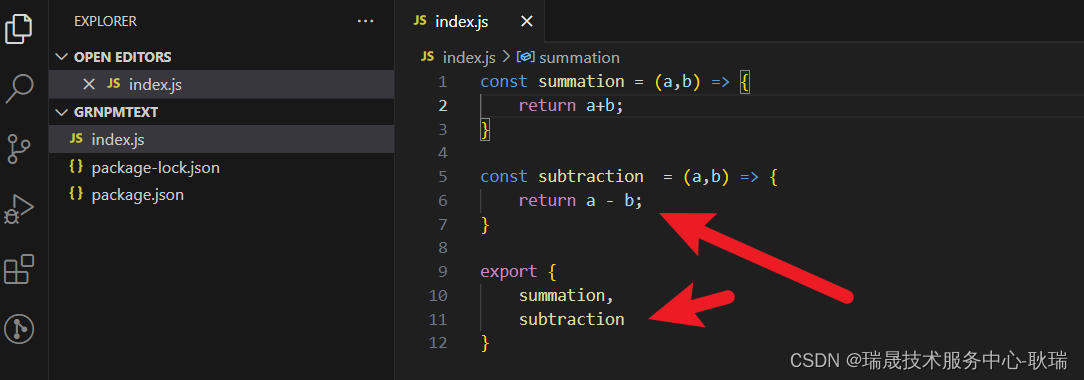Click the EXPLORER panel title
Viewport: 1084px width, 380px height.
(x=105, y=21)
